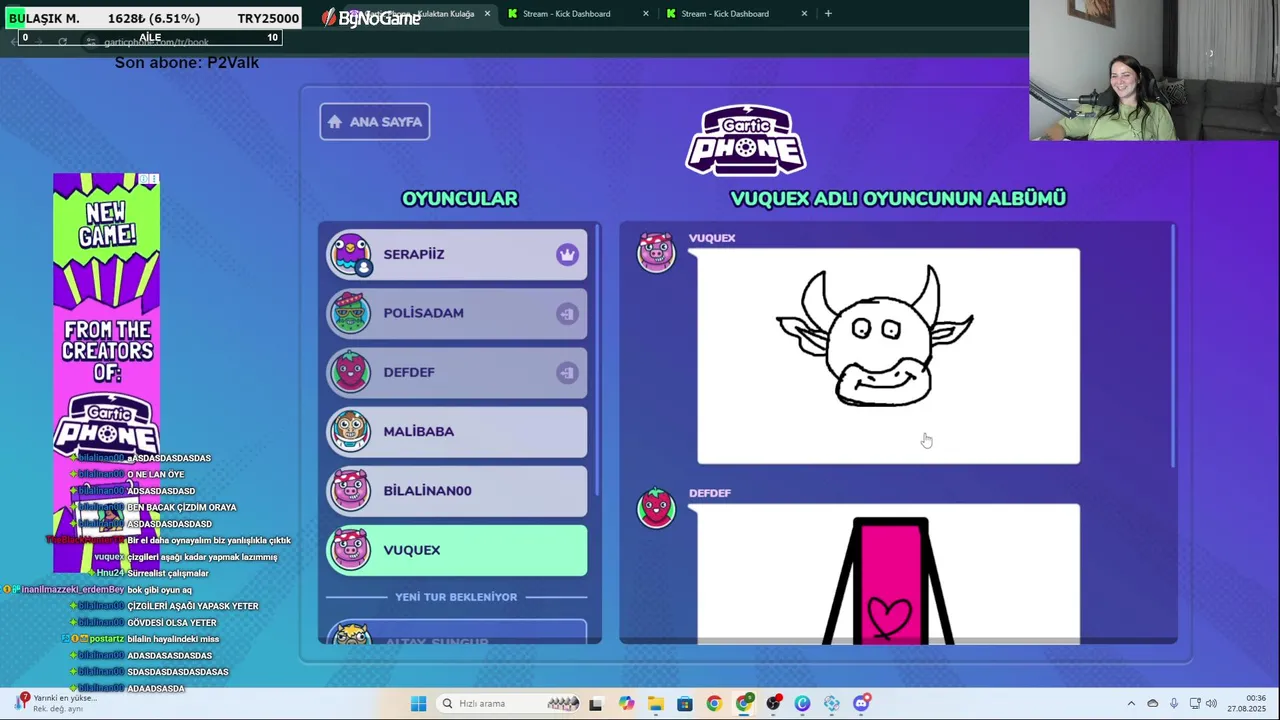Click the ANA SAYFA home button
The image size is (1280, 720).
[x=375, y=122]
